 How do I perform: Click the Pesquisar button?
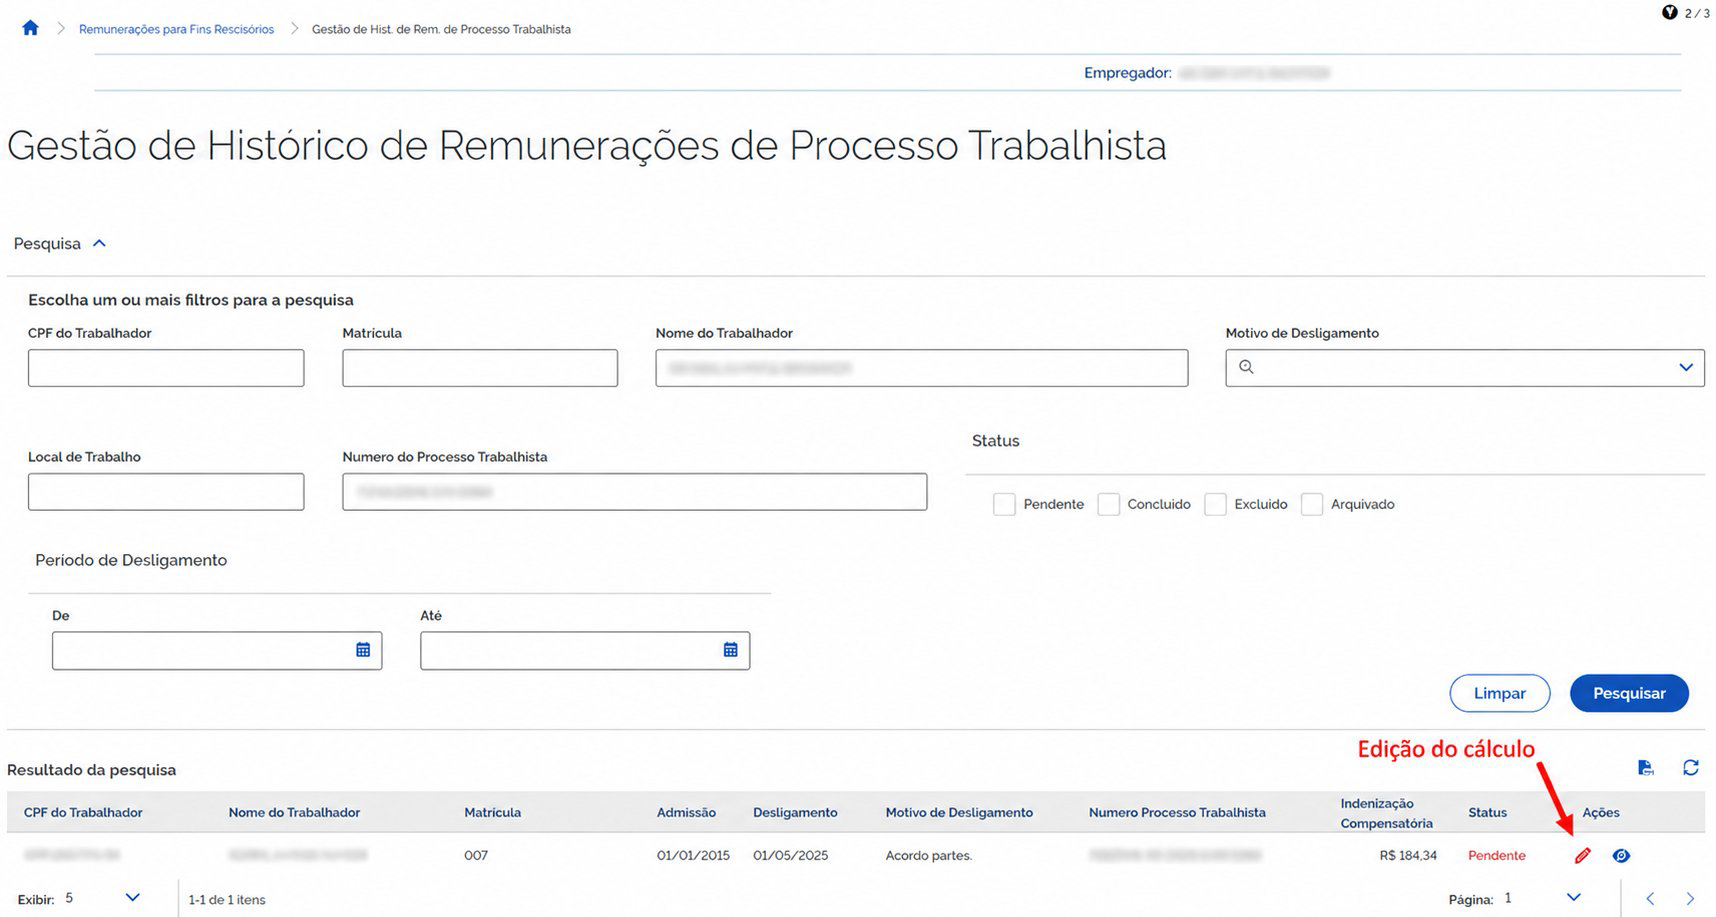1629,693
